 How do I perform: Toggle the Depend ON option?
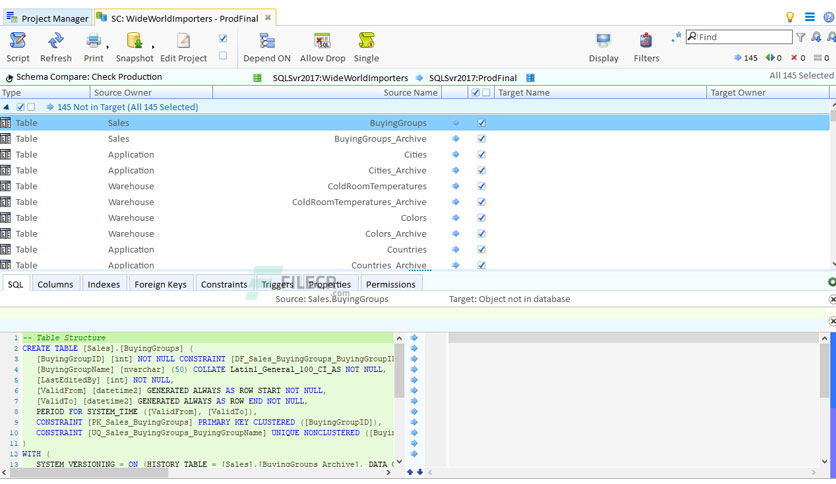pos(267,47)
